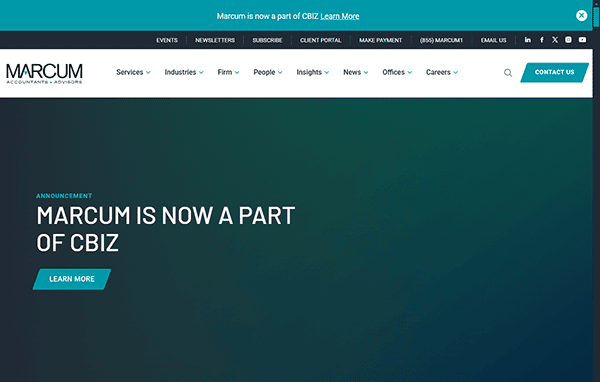Image resolution: width=600 pixels, height=382 pixels.
Task: Click the hero Learn More button
Action: (72, 279)
